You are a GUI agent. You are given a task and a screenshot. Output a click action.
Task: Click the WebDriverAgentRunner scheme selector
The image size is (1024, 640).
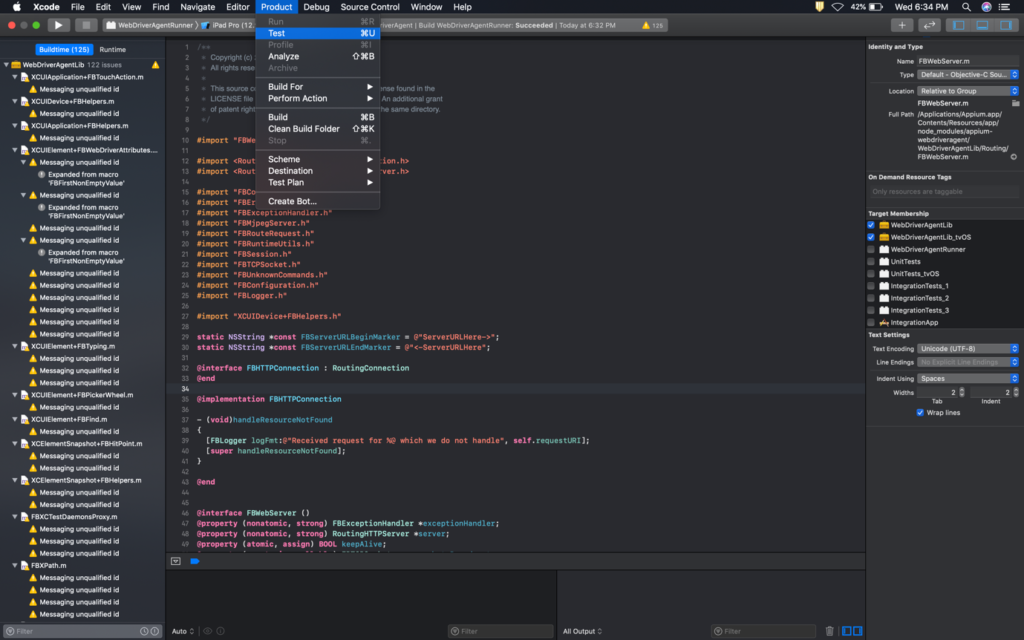150,25
